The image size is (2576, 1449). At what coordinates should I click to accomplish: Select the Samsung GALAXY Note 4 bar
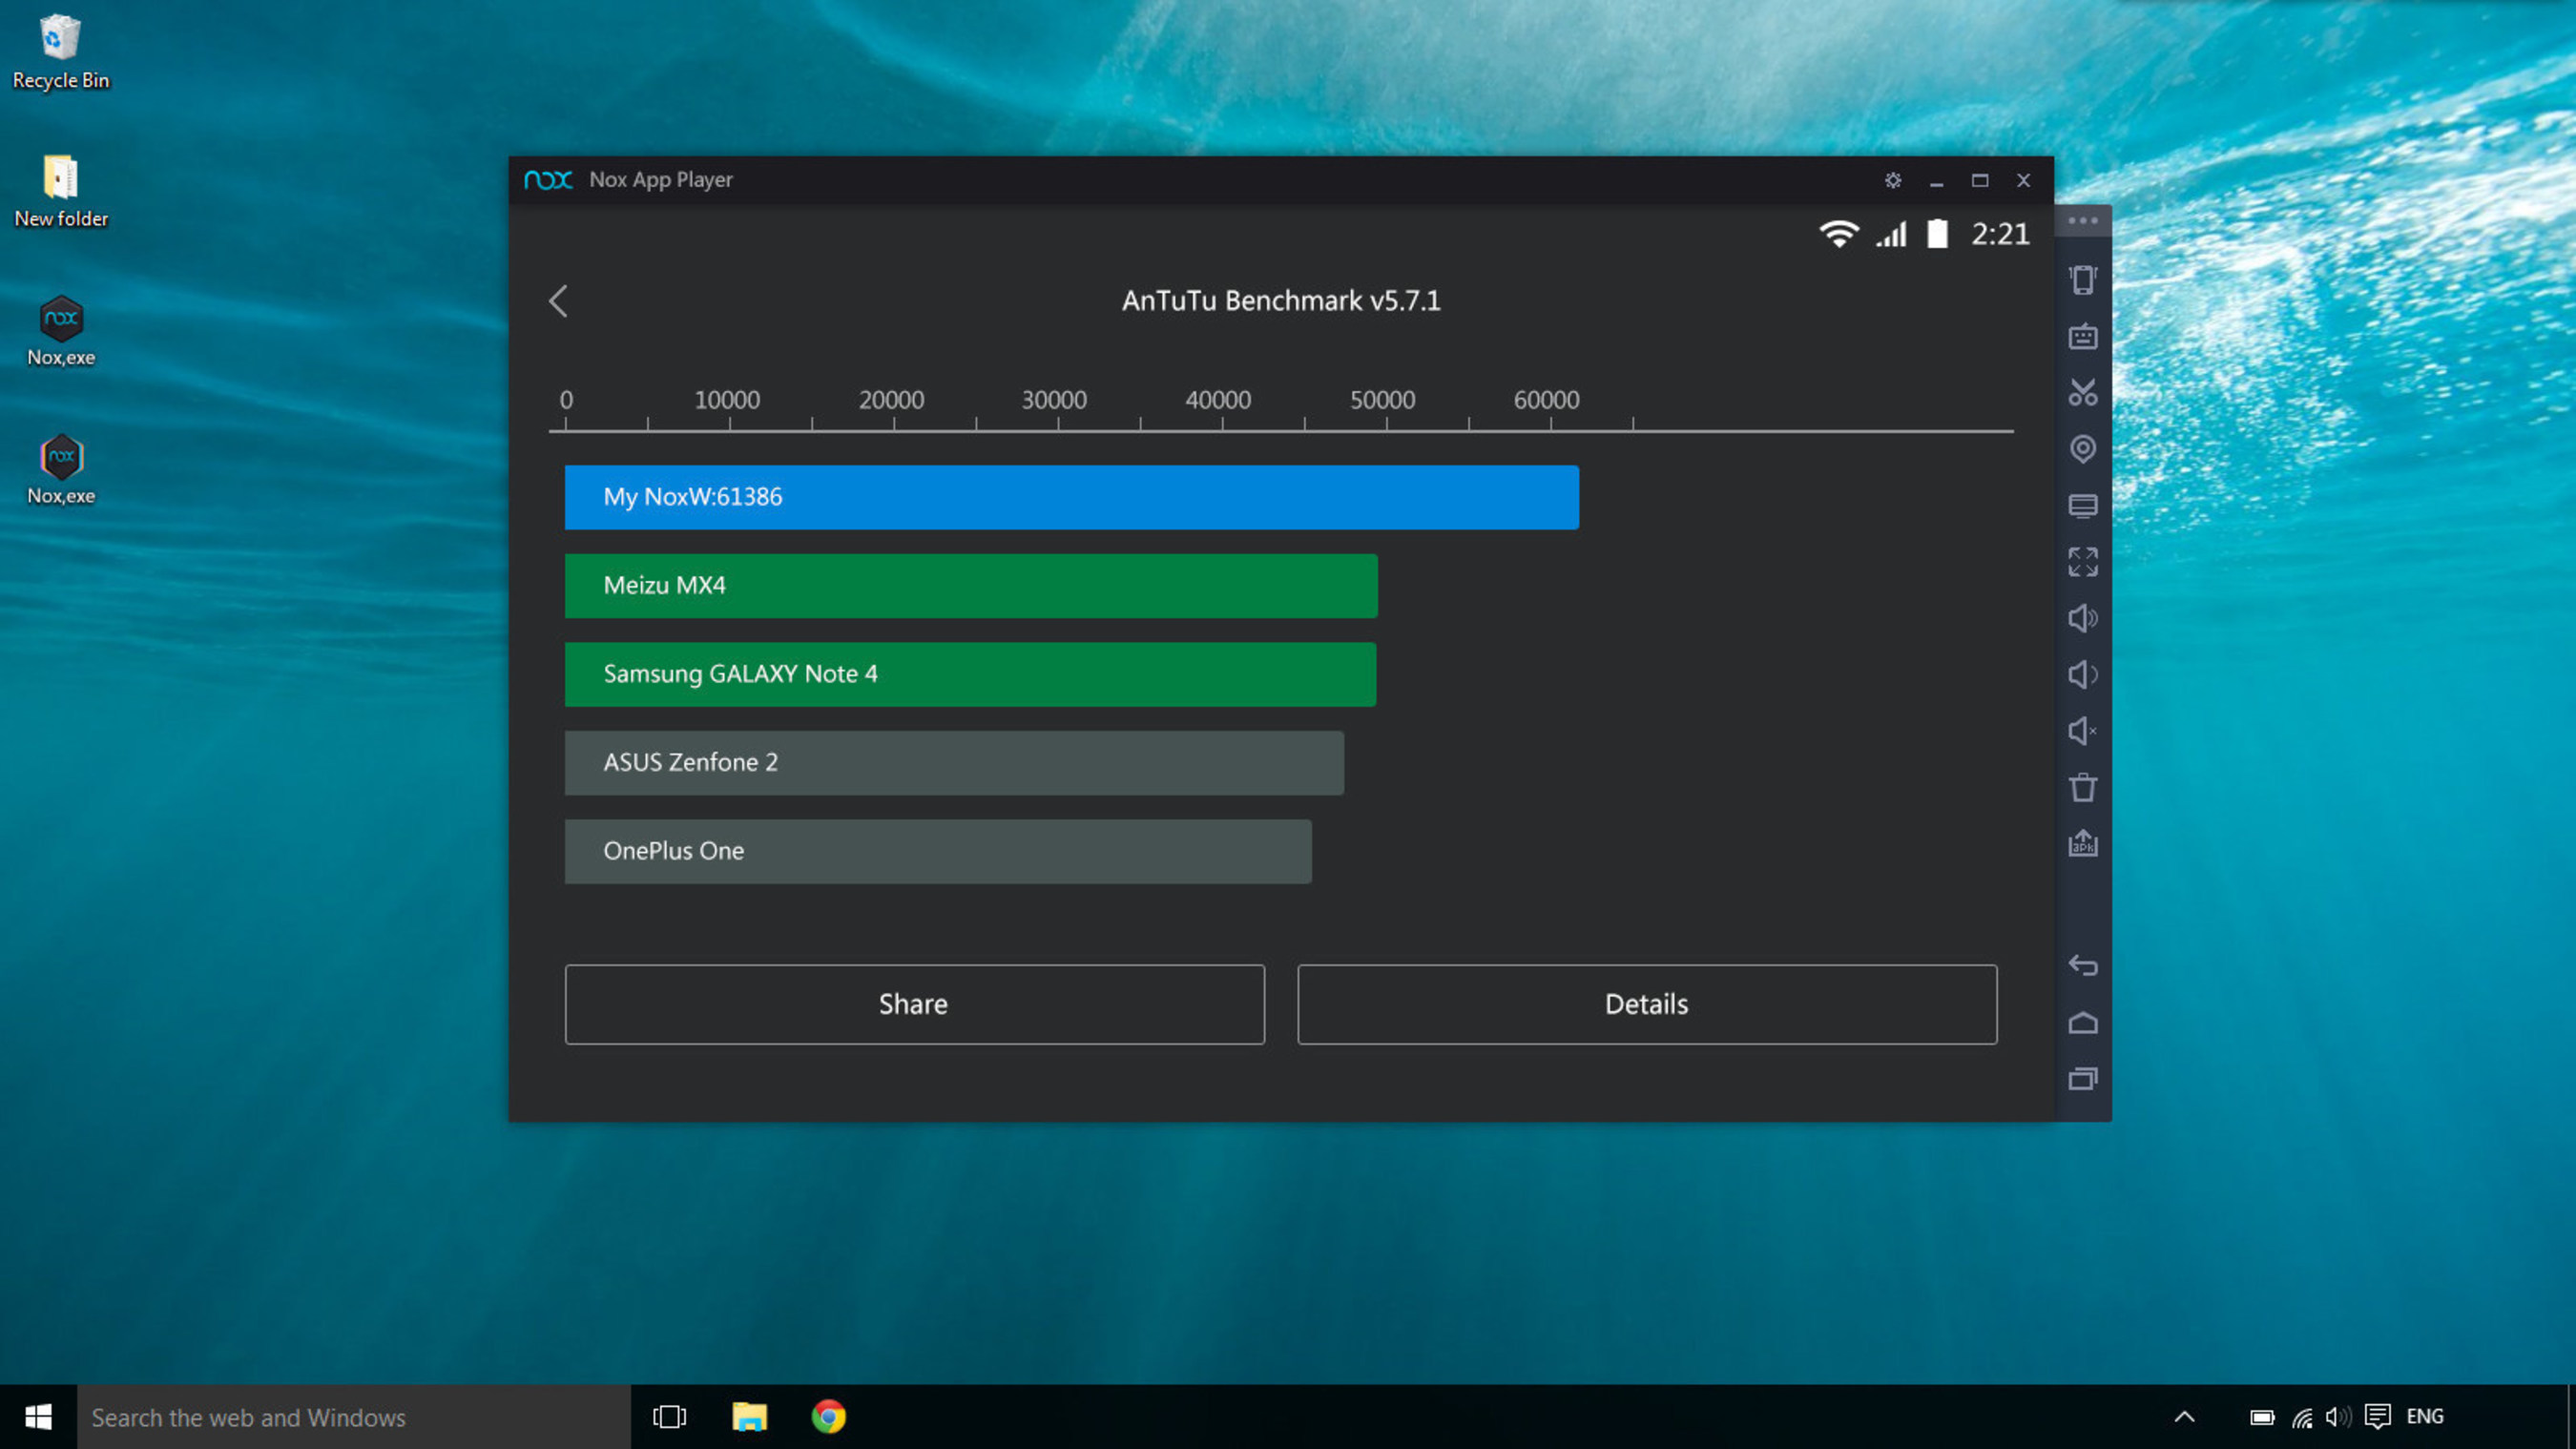click(x=969, y=673)
